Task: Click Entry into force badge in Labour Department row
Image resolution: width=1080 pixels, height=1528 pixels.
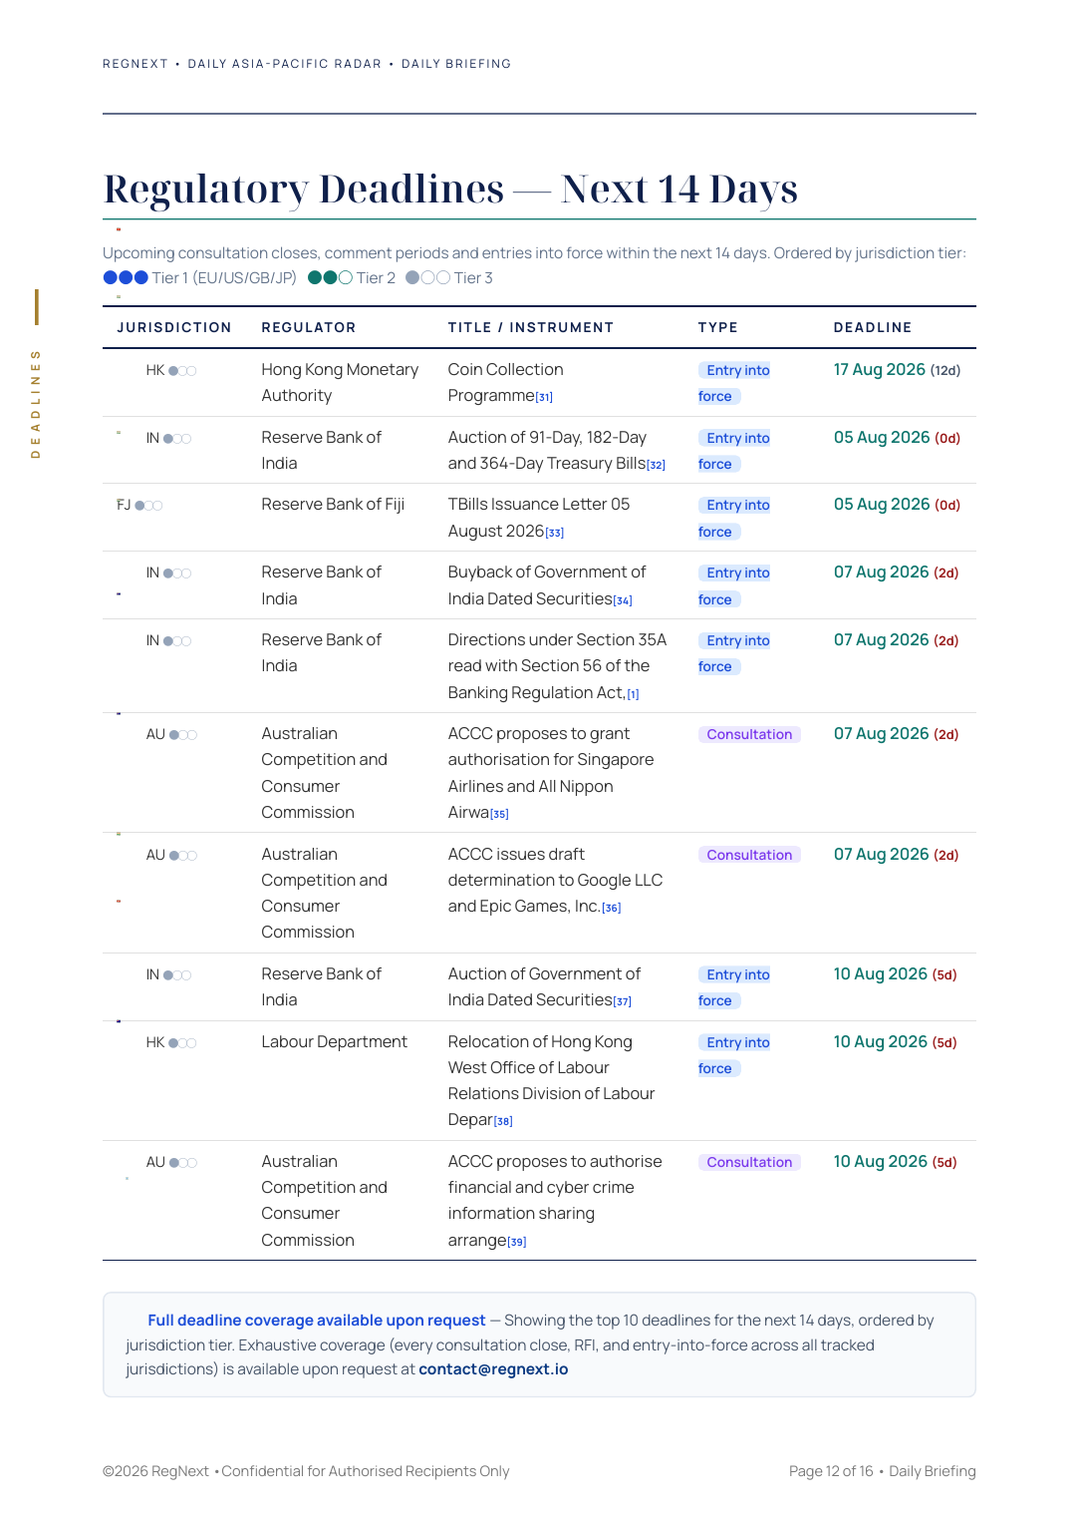Action: 734,1055
